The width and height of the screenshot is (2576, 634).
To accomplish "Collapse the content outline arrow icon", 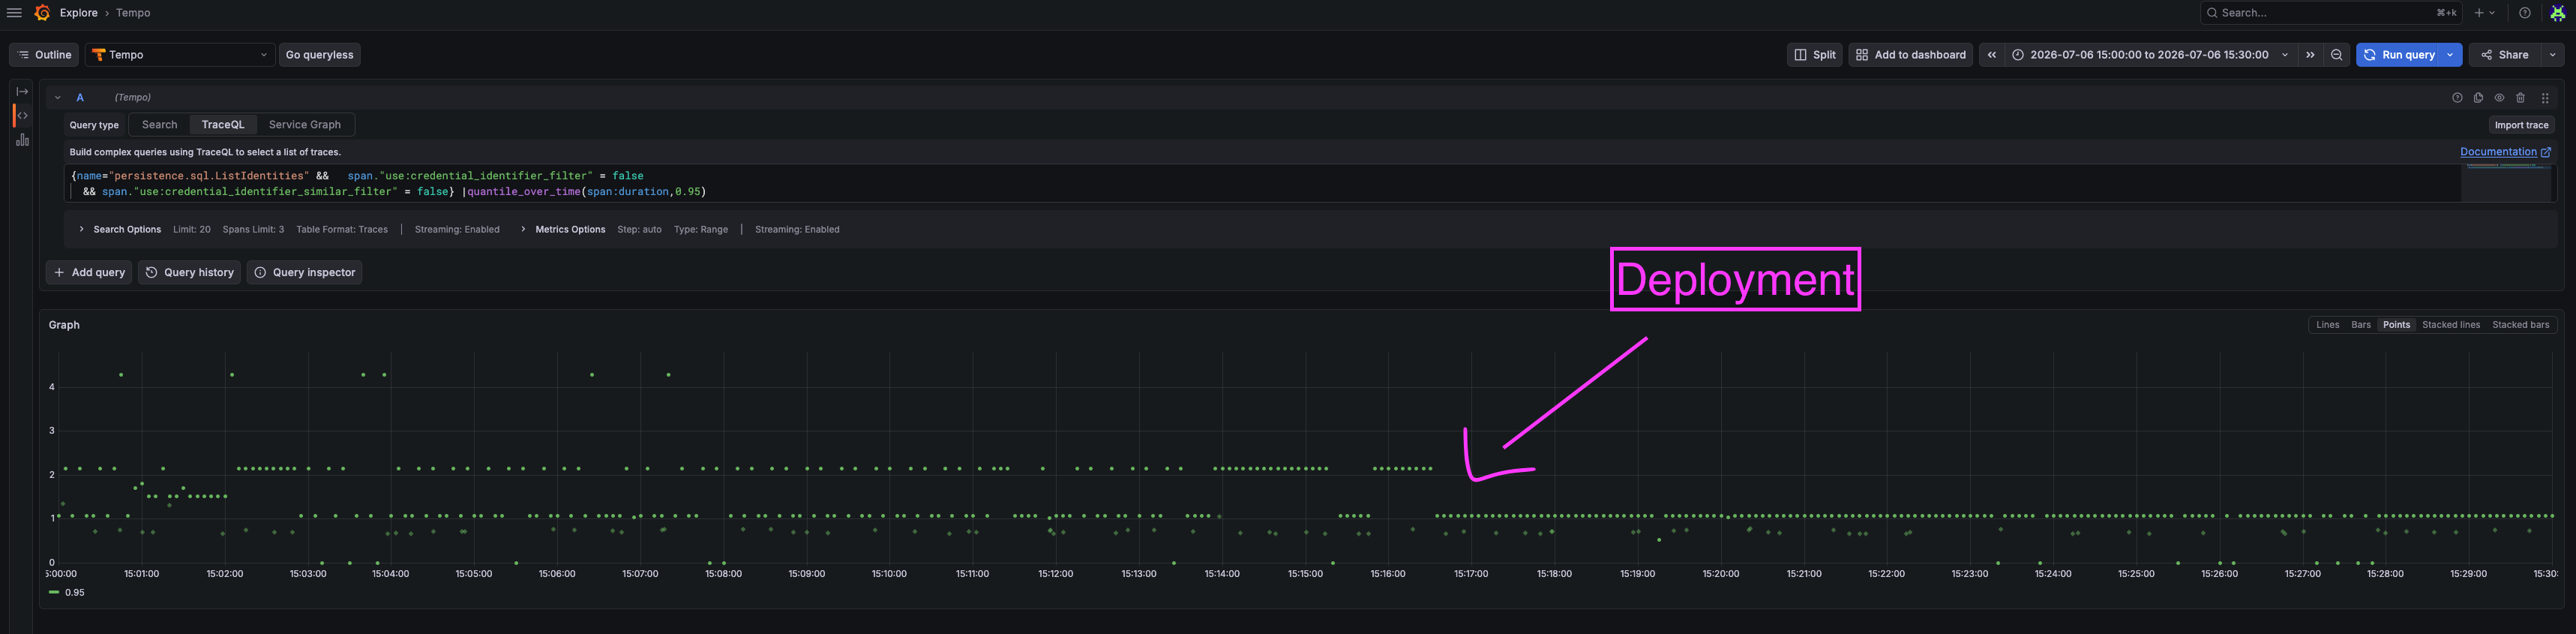I will 22,91.
